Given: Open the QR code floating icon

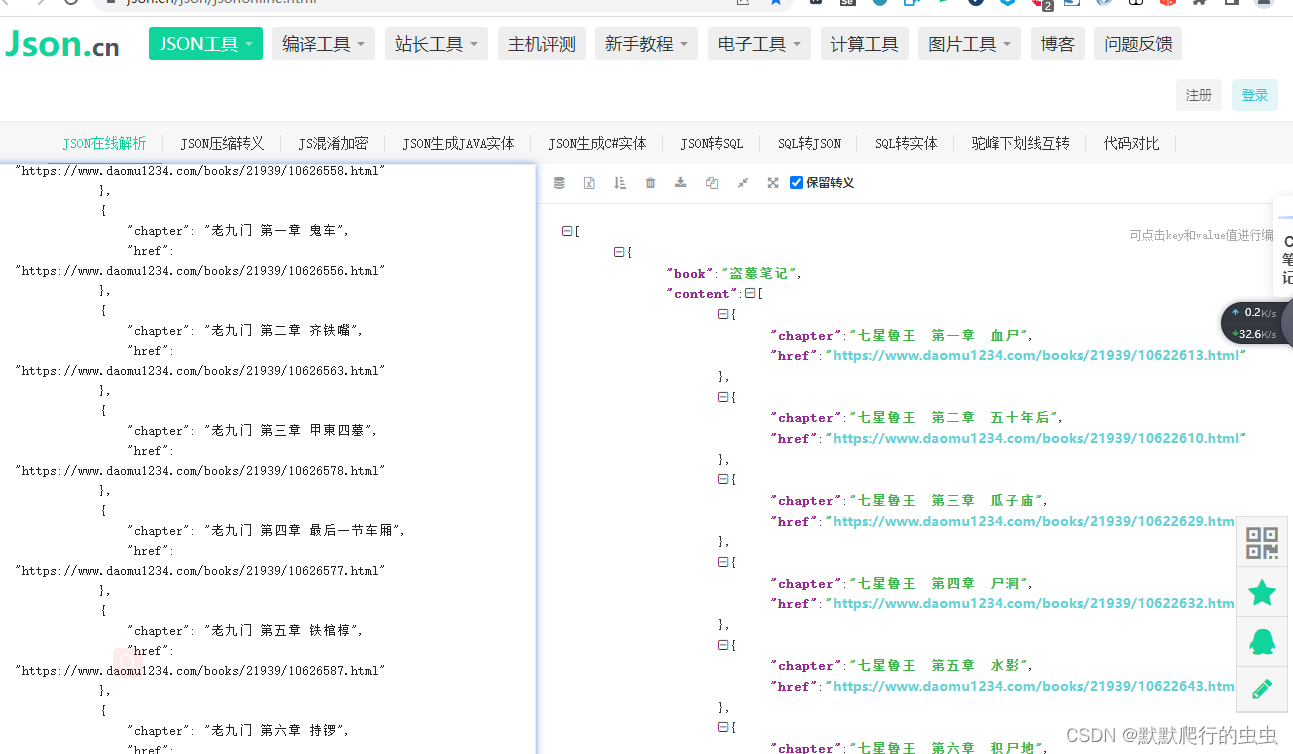Looking at the screenshot, I should pyautogui.click(x=1262, y=543).
